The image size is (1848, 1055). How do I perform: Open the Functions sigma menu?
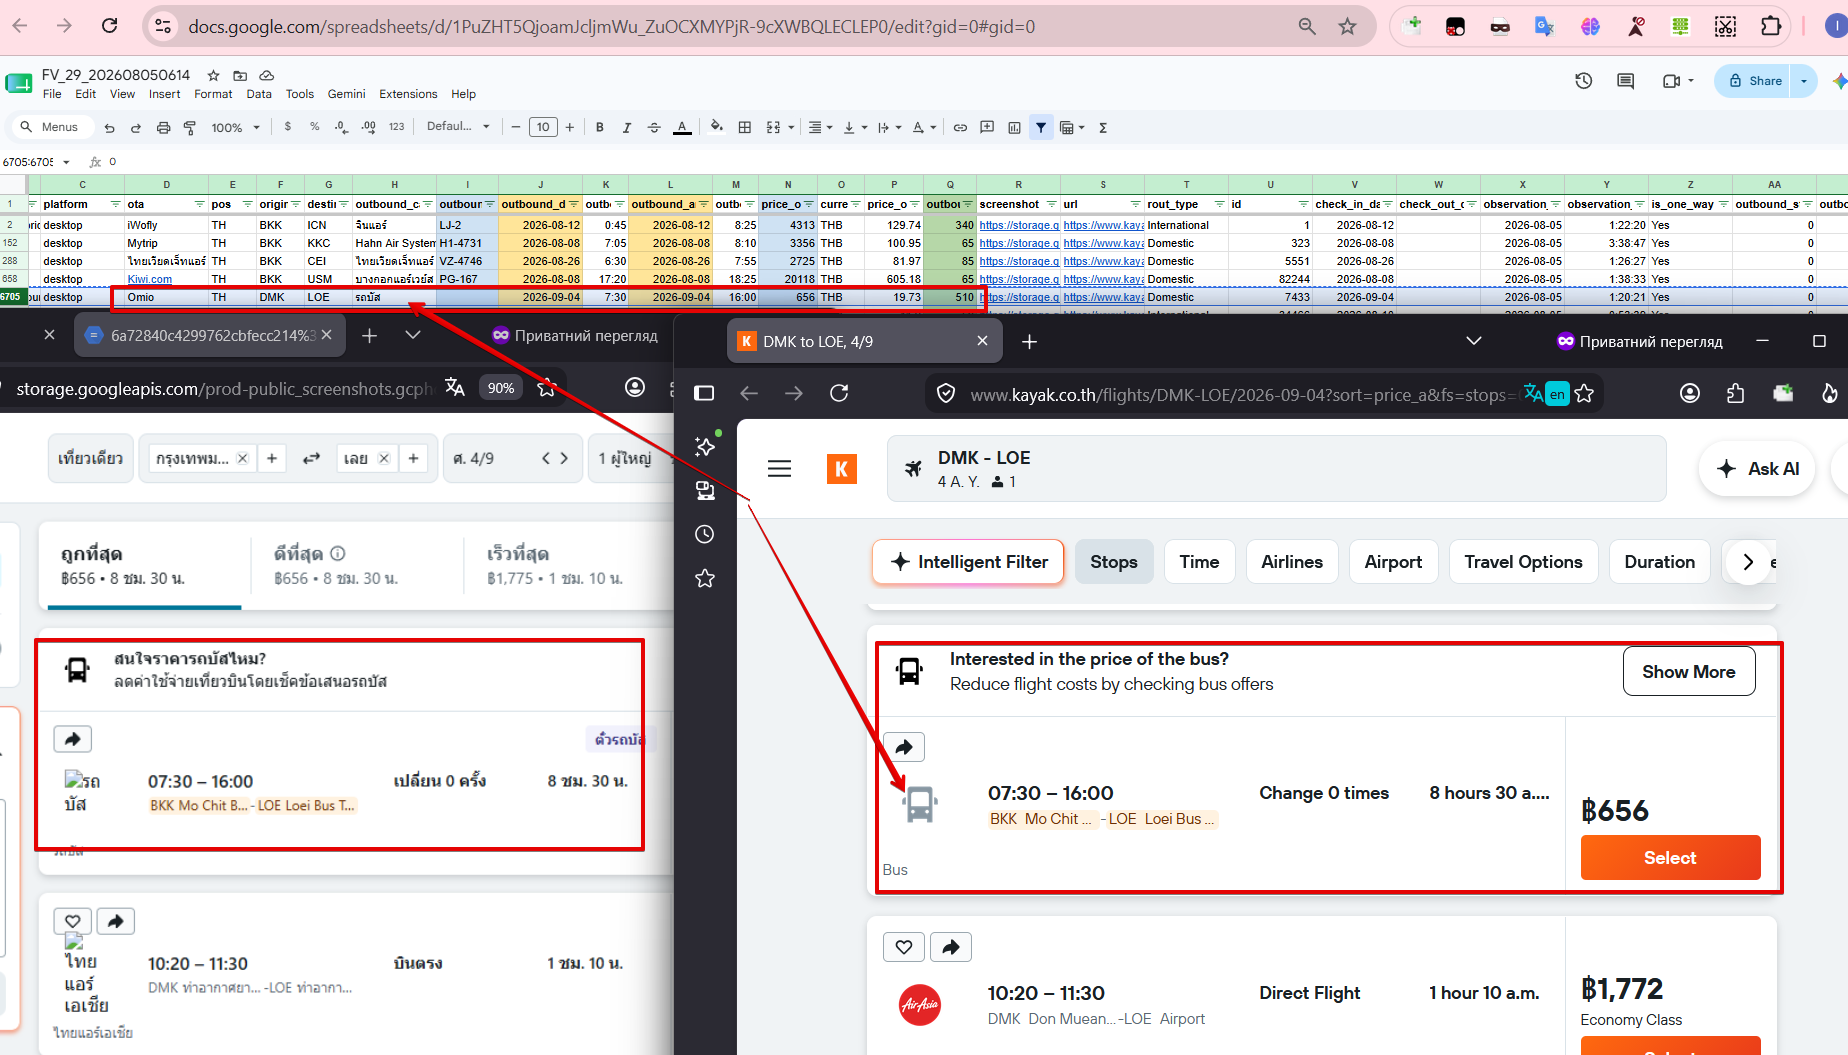(1103, 127)
